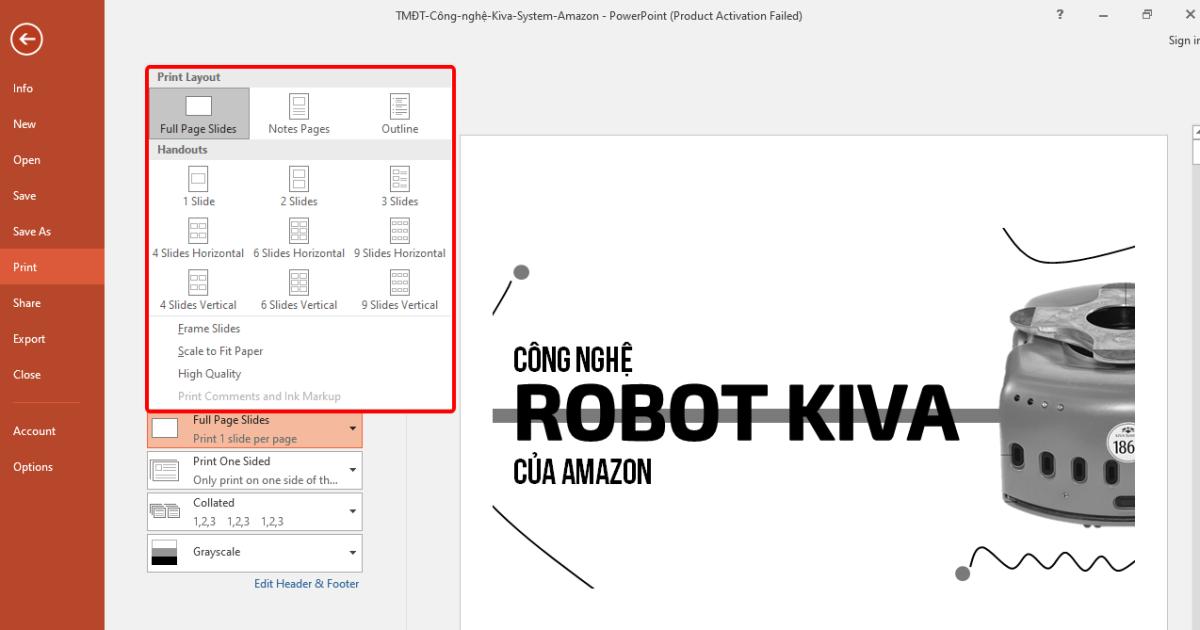The image size is (1200, 630).
Task: Select the 2 Slides handout
Action: (299, 187)
